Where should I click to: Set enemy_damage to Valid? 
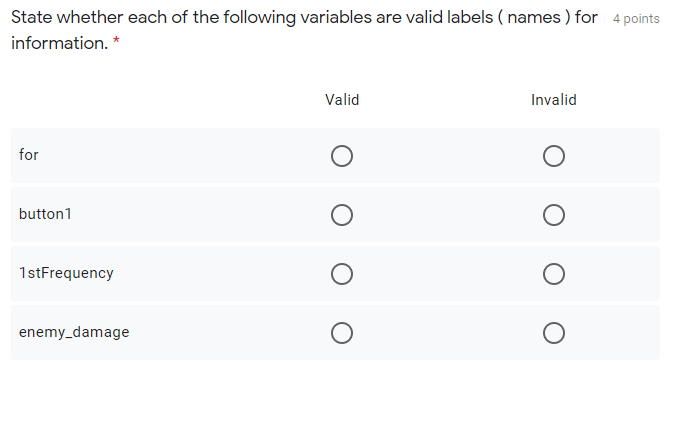(x=342, y=332)
